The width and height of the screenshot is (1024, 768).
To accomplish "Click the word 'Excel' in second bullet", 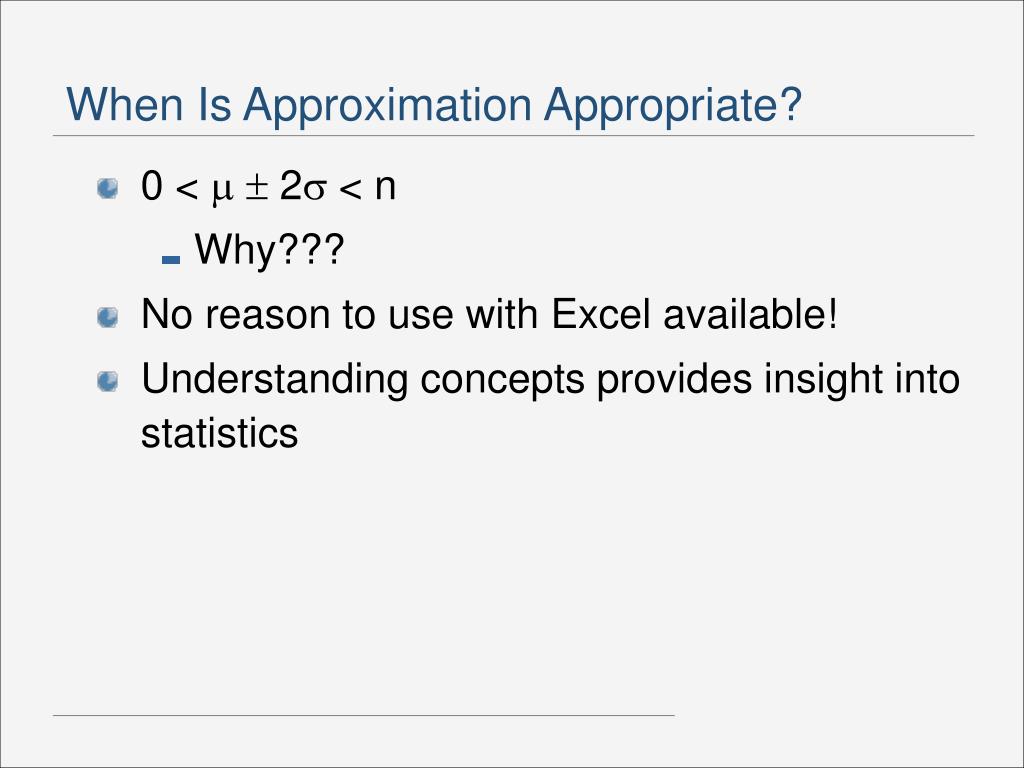I will click(601, 314).
